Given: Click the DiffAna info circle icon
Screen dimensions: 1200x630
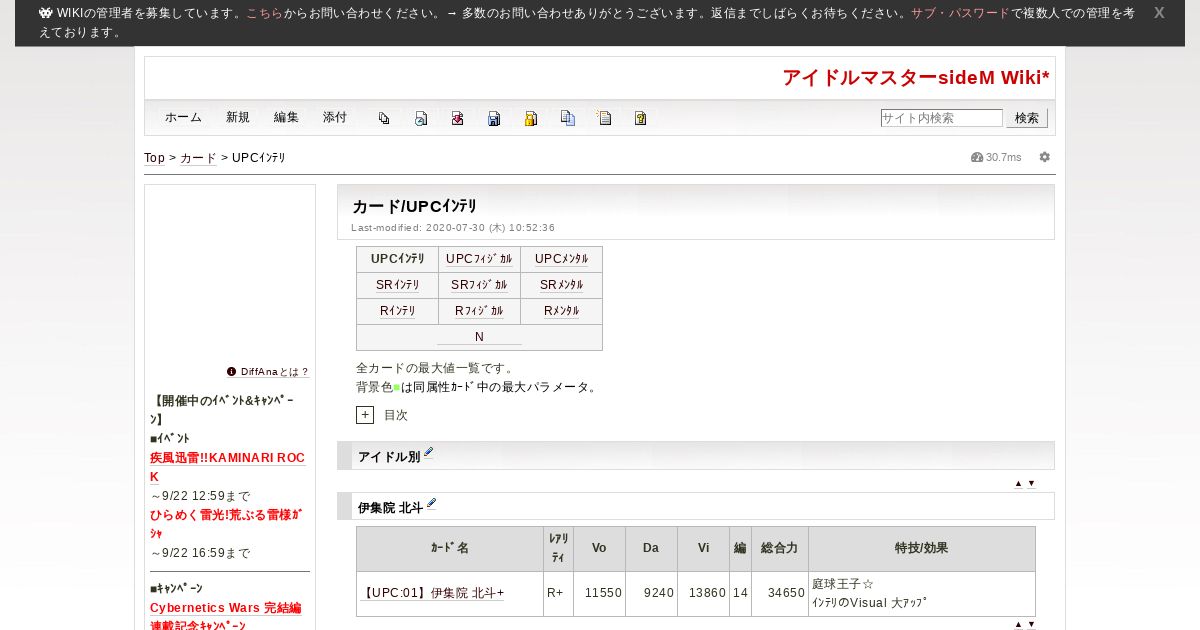Looking at the screenshot, I should click(x=232, y=371).
